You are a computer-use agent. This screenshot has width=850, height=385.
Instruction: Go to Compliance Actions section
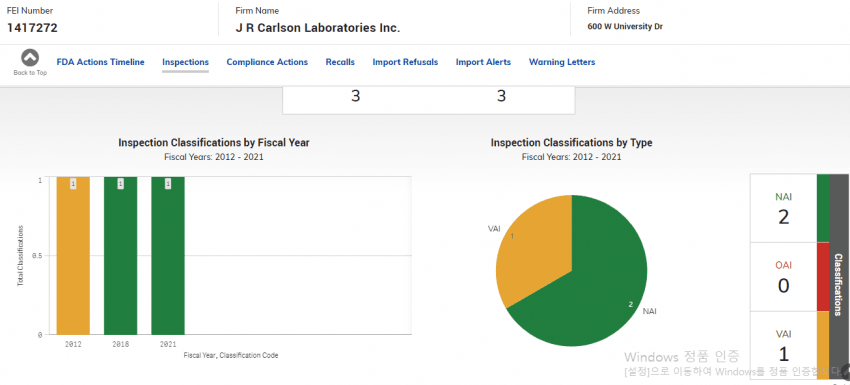point(267,62)
